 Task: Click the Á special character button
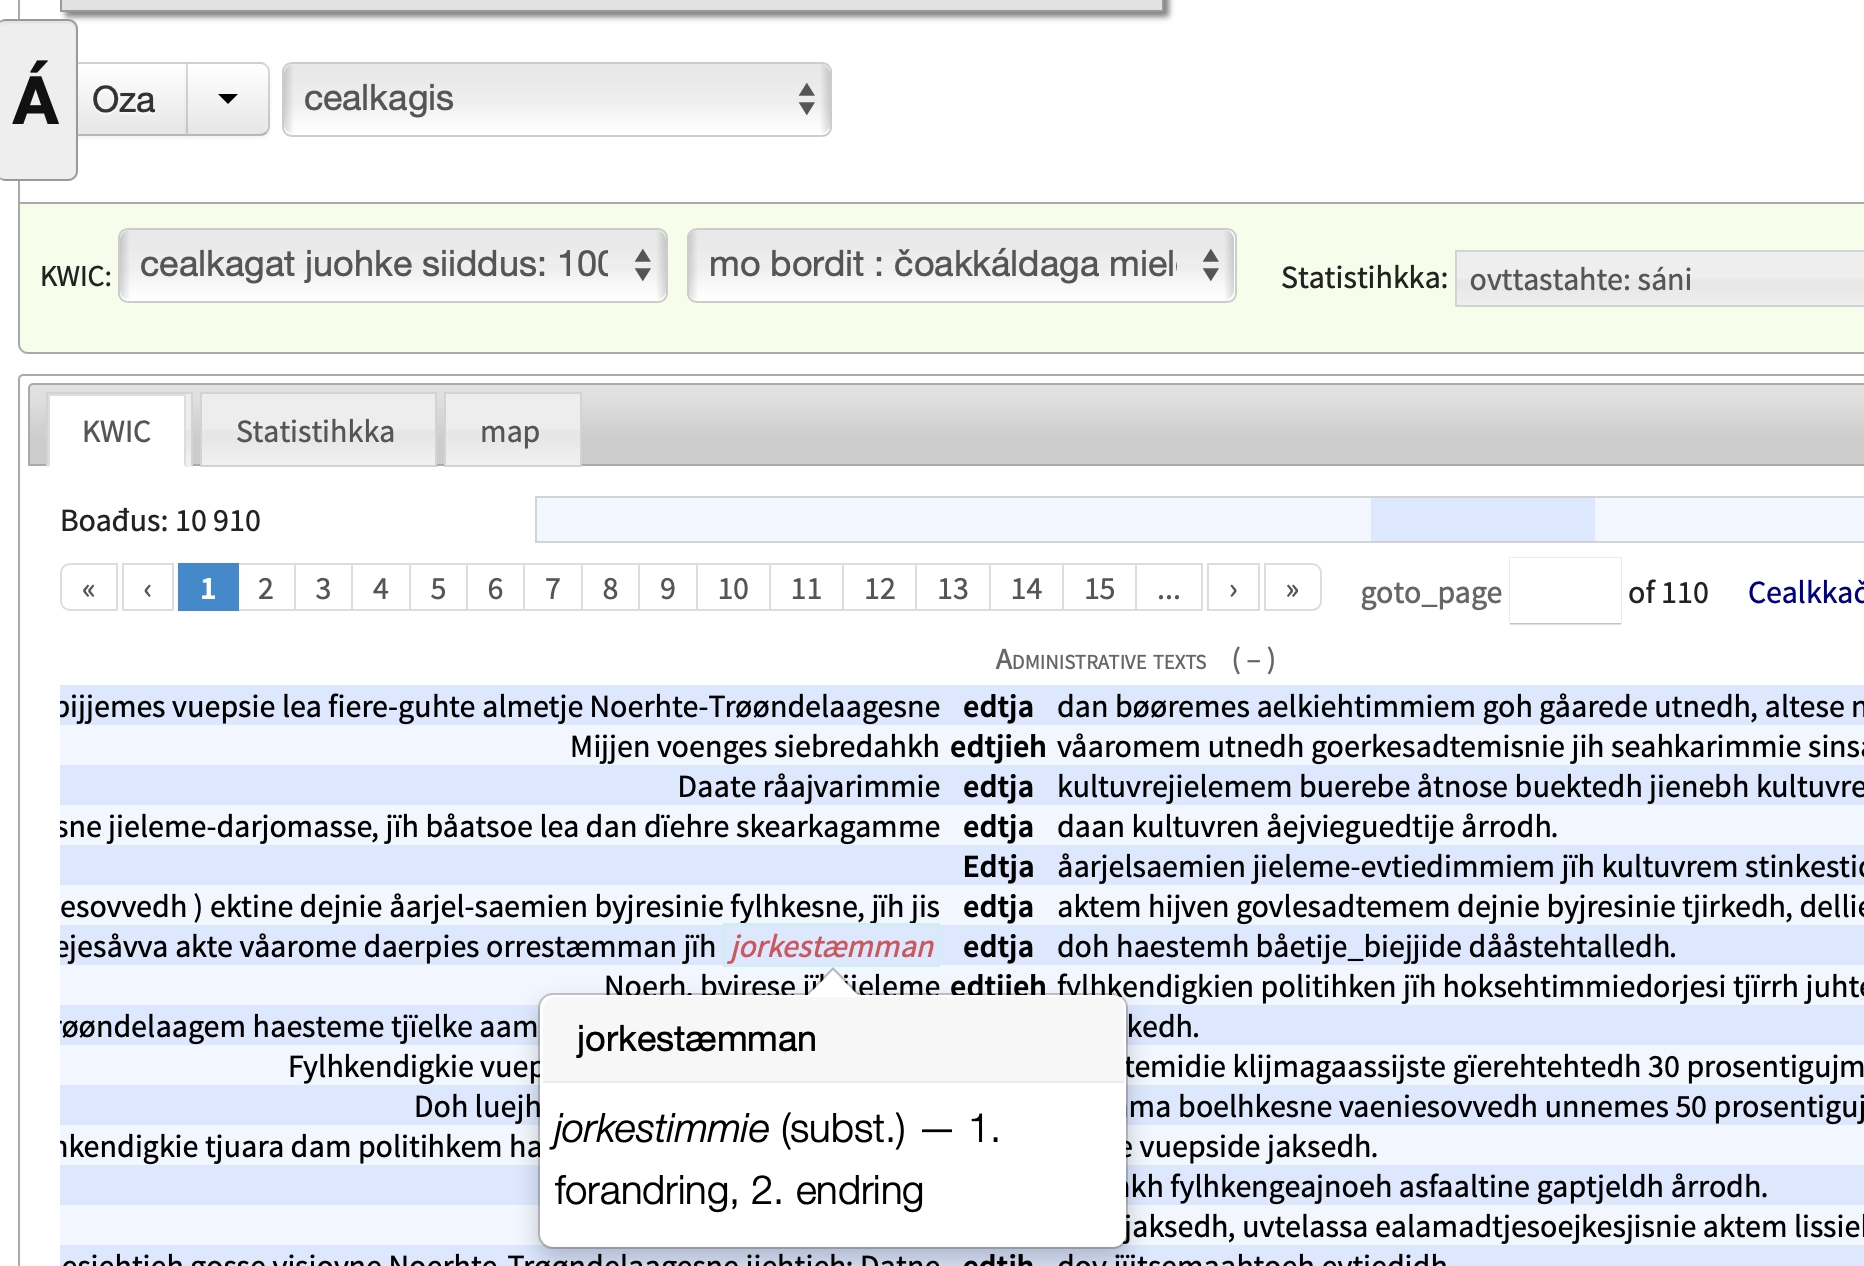[x=37, y=99]
